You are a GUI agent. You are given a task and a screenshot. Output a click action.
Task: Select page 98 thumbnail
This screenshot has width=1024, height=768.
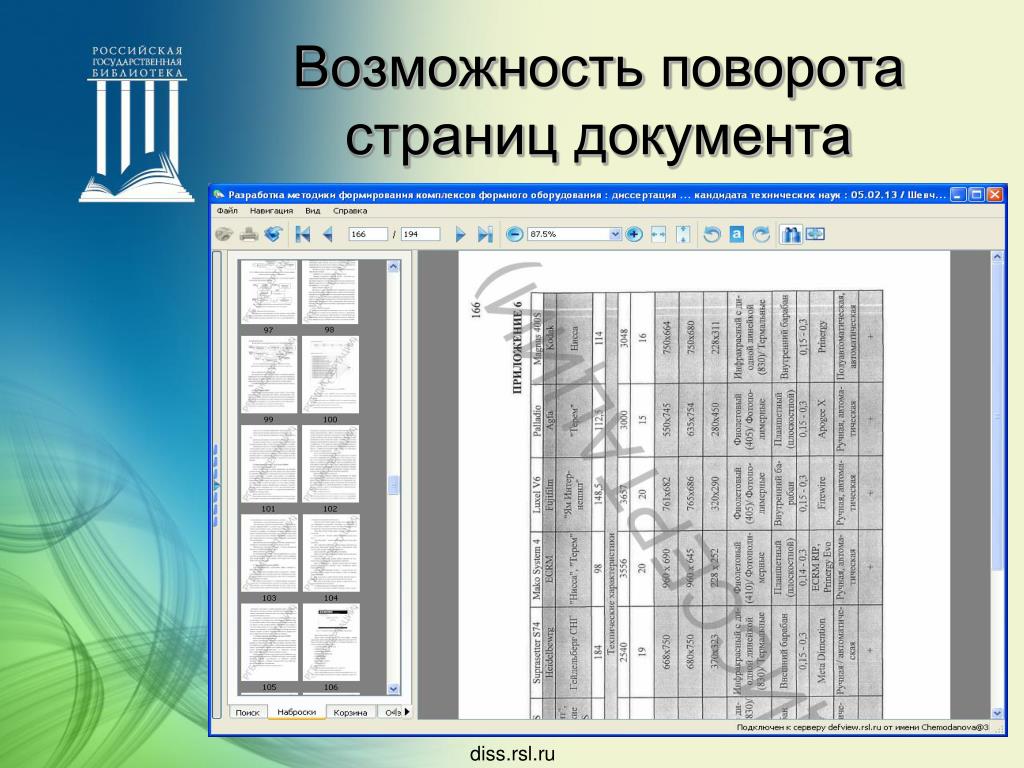[x=330, y=291]
